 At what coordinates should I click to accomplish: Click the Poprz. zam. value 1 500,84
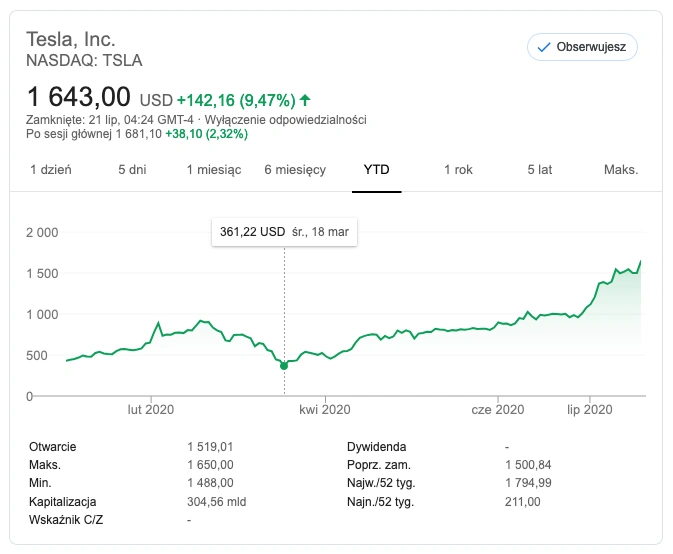coord(528,465)
